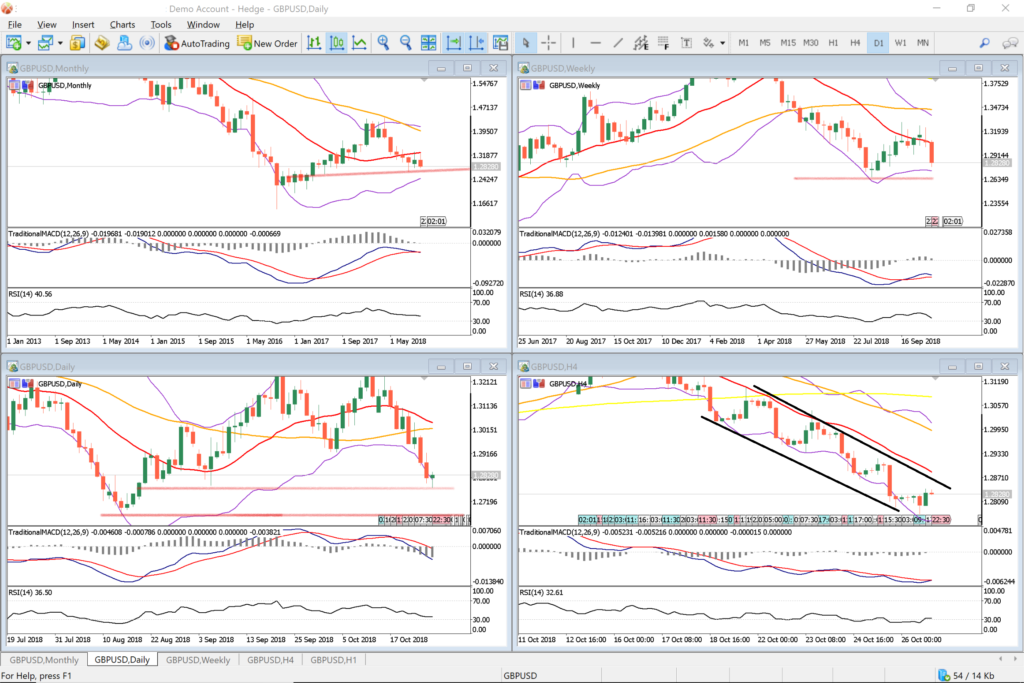Select the line chart style icon
Image resolution: width=1024 pixels, height=683 pixels.
359,43
